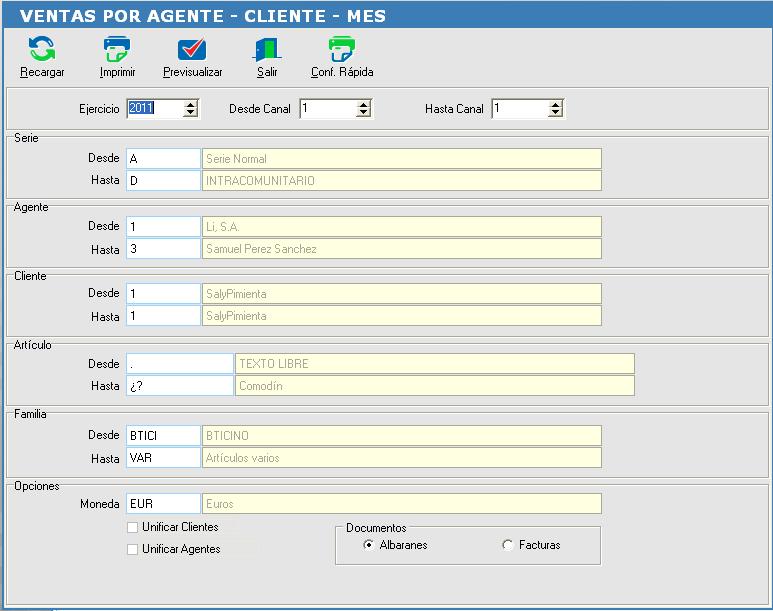Click the Imprimir printer icon

click(x=117, y=49)
